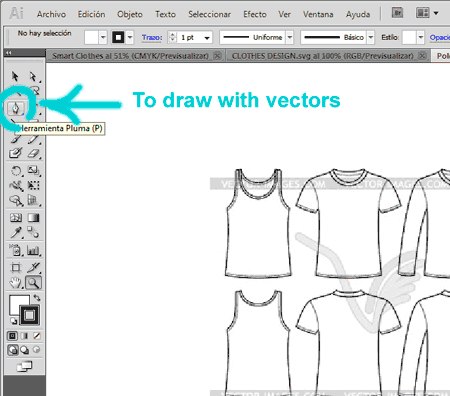Open the Edición menu
This screenshot has width=450, height=396.
pos(91,14)
